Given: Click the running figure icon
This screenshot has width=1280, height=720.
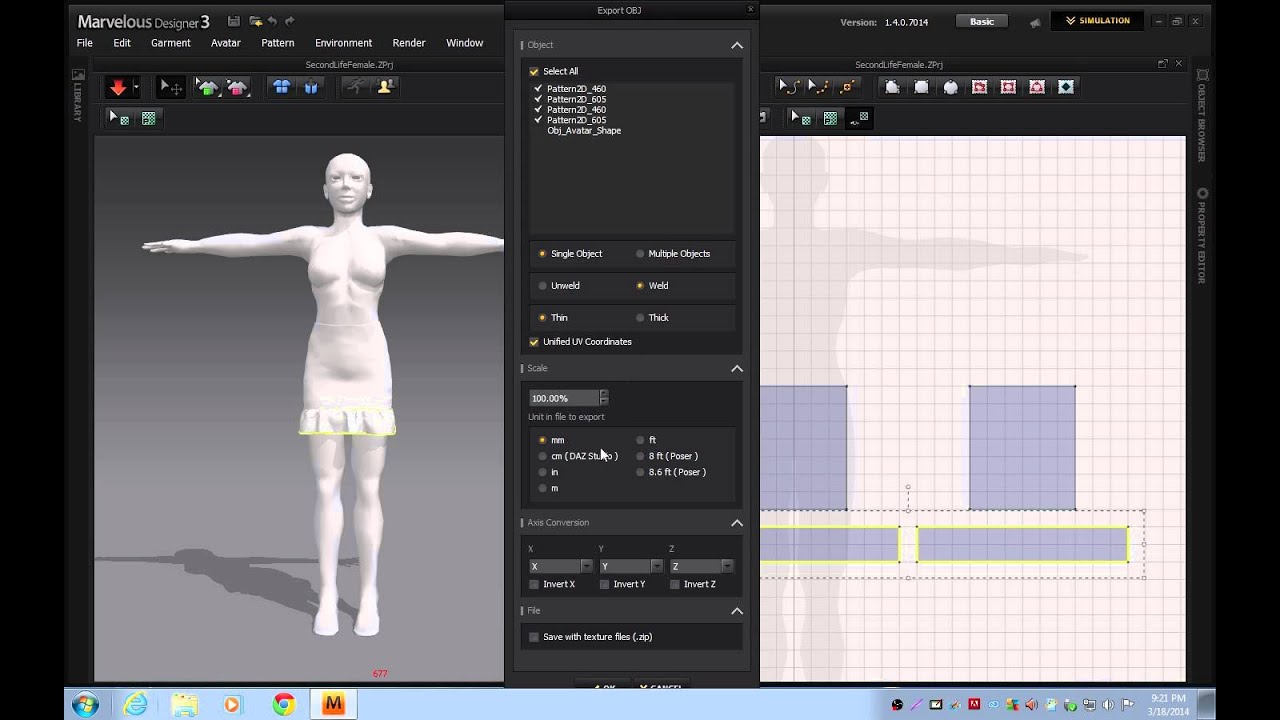Looking at the screenshot, I should [355, 88].
